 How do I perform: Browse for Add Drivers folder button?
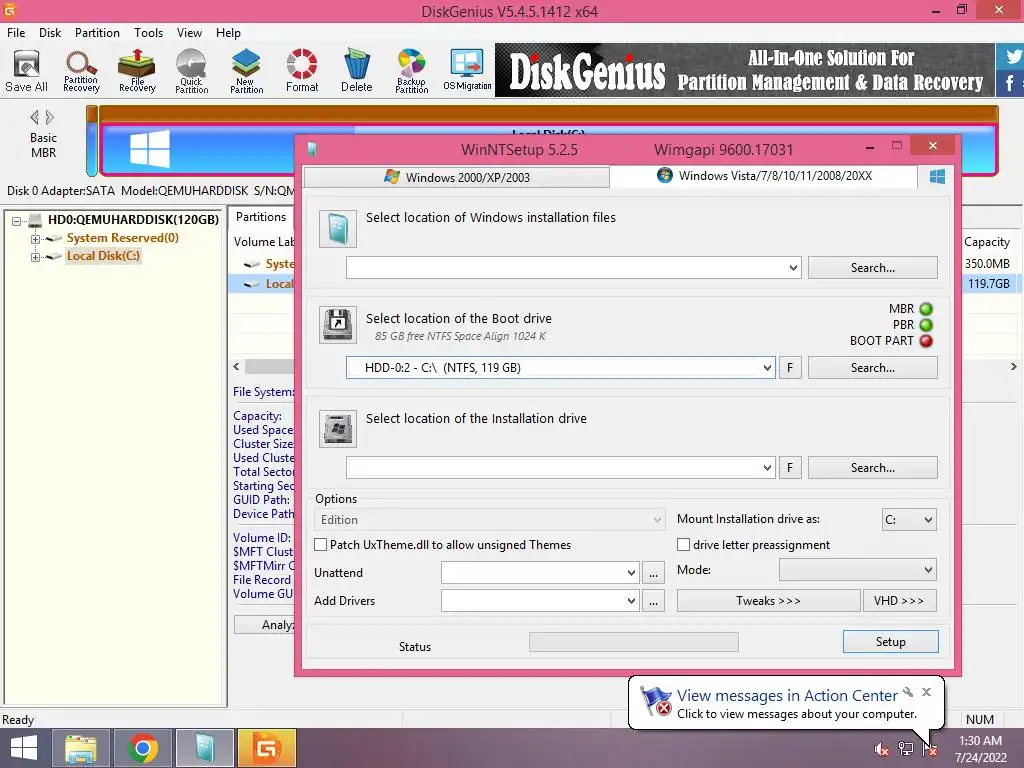pos(653,601)
